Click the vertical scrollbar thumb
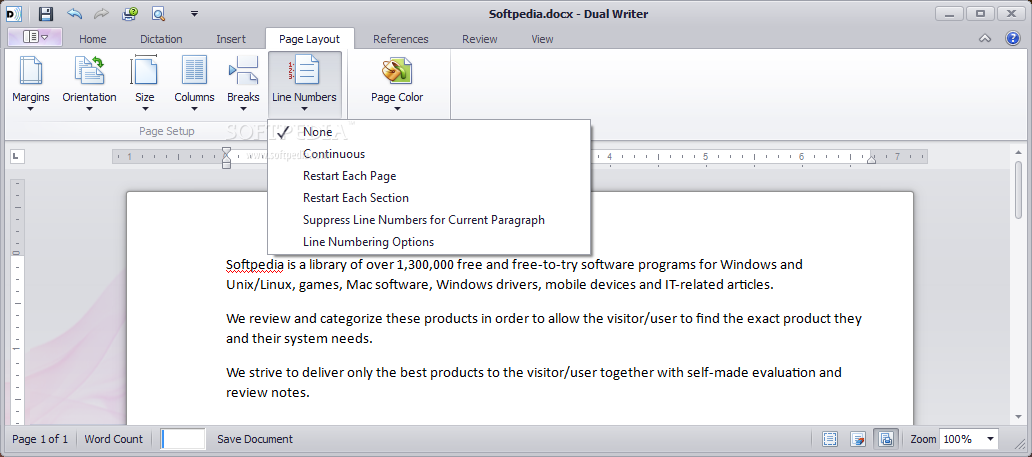The image size is (1032, 457). point(1019,191)
